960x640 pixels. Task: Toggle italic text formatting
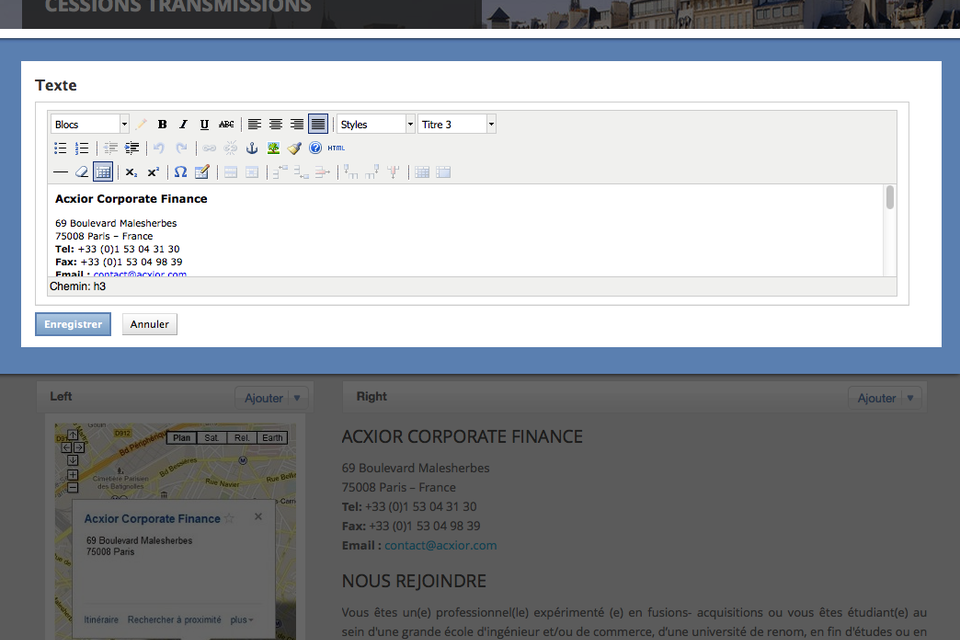183,125
